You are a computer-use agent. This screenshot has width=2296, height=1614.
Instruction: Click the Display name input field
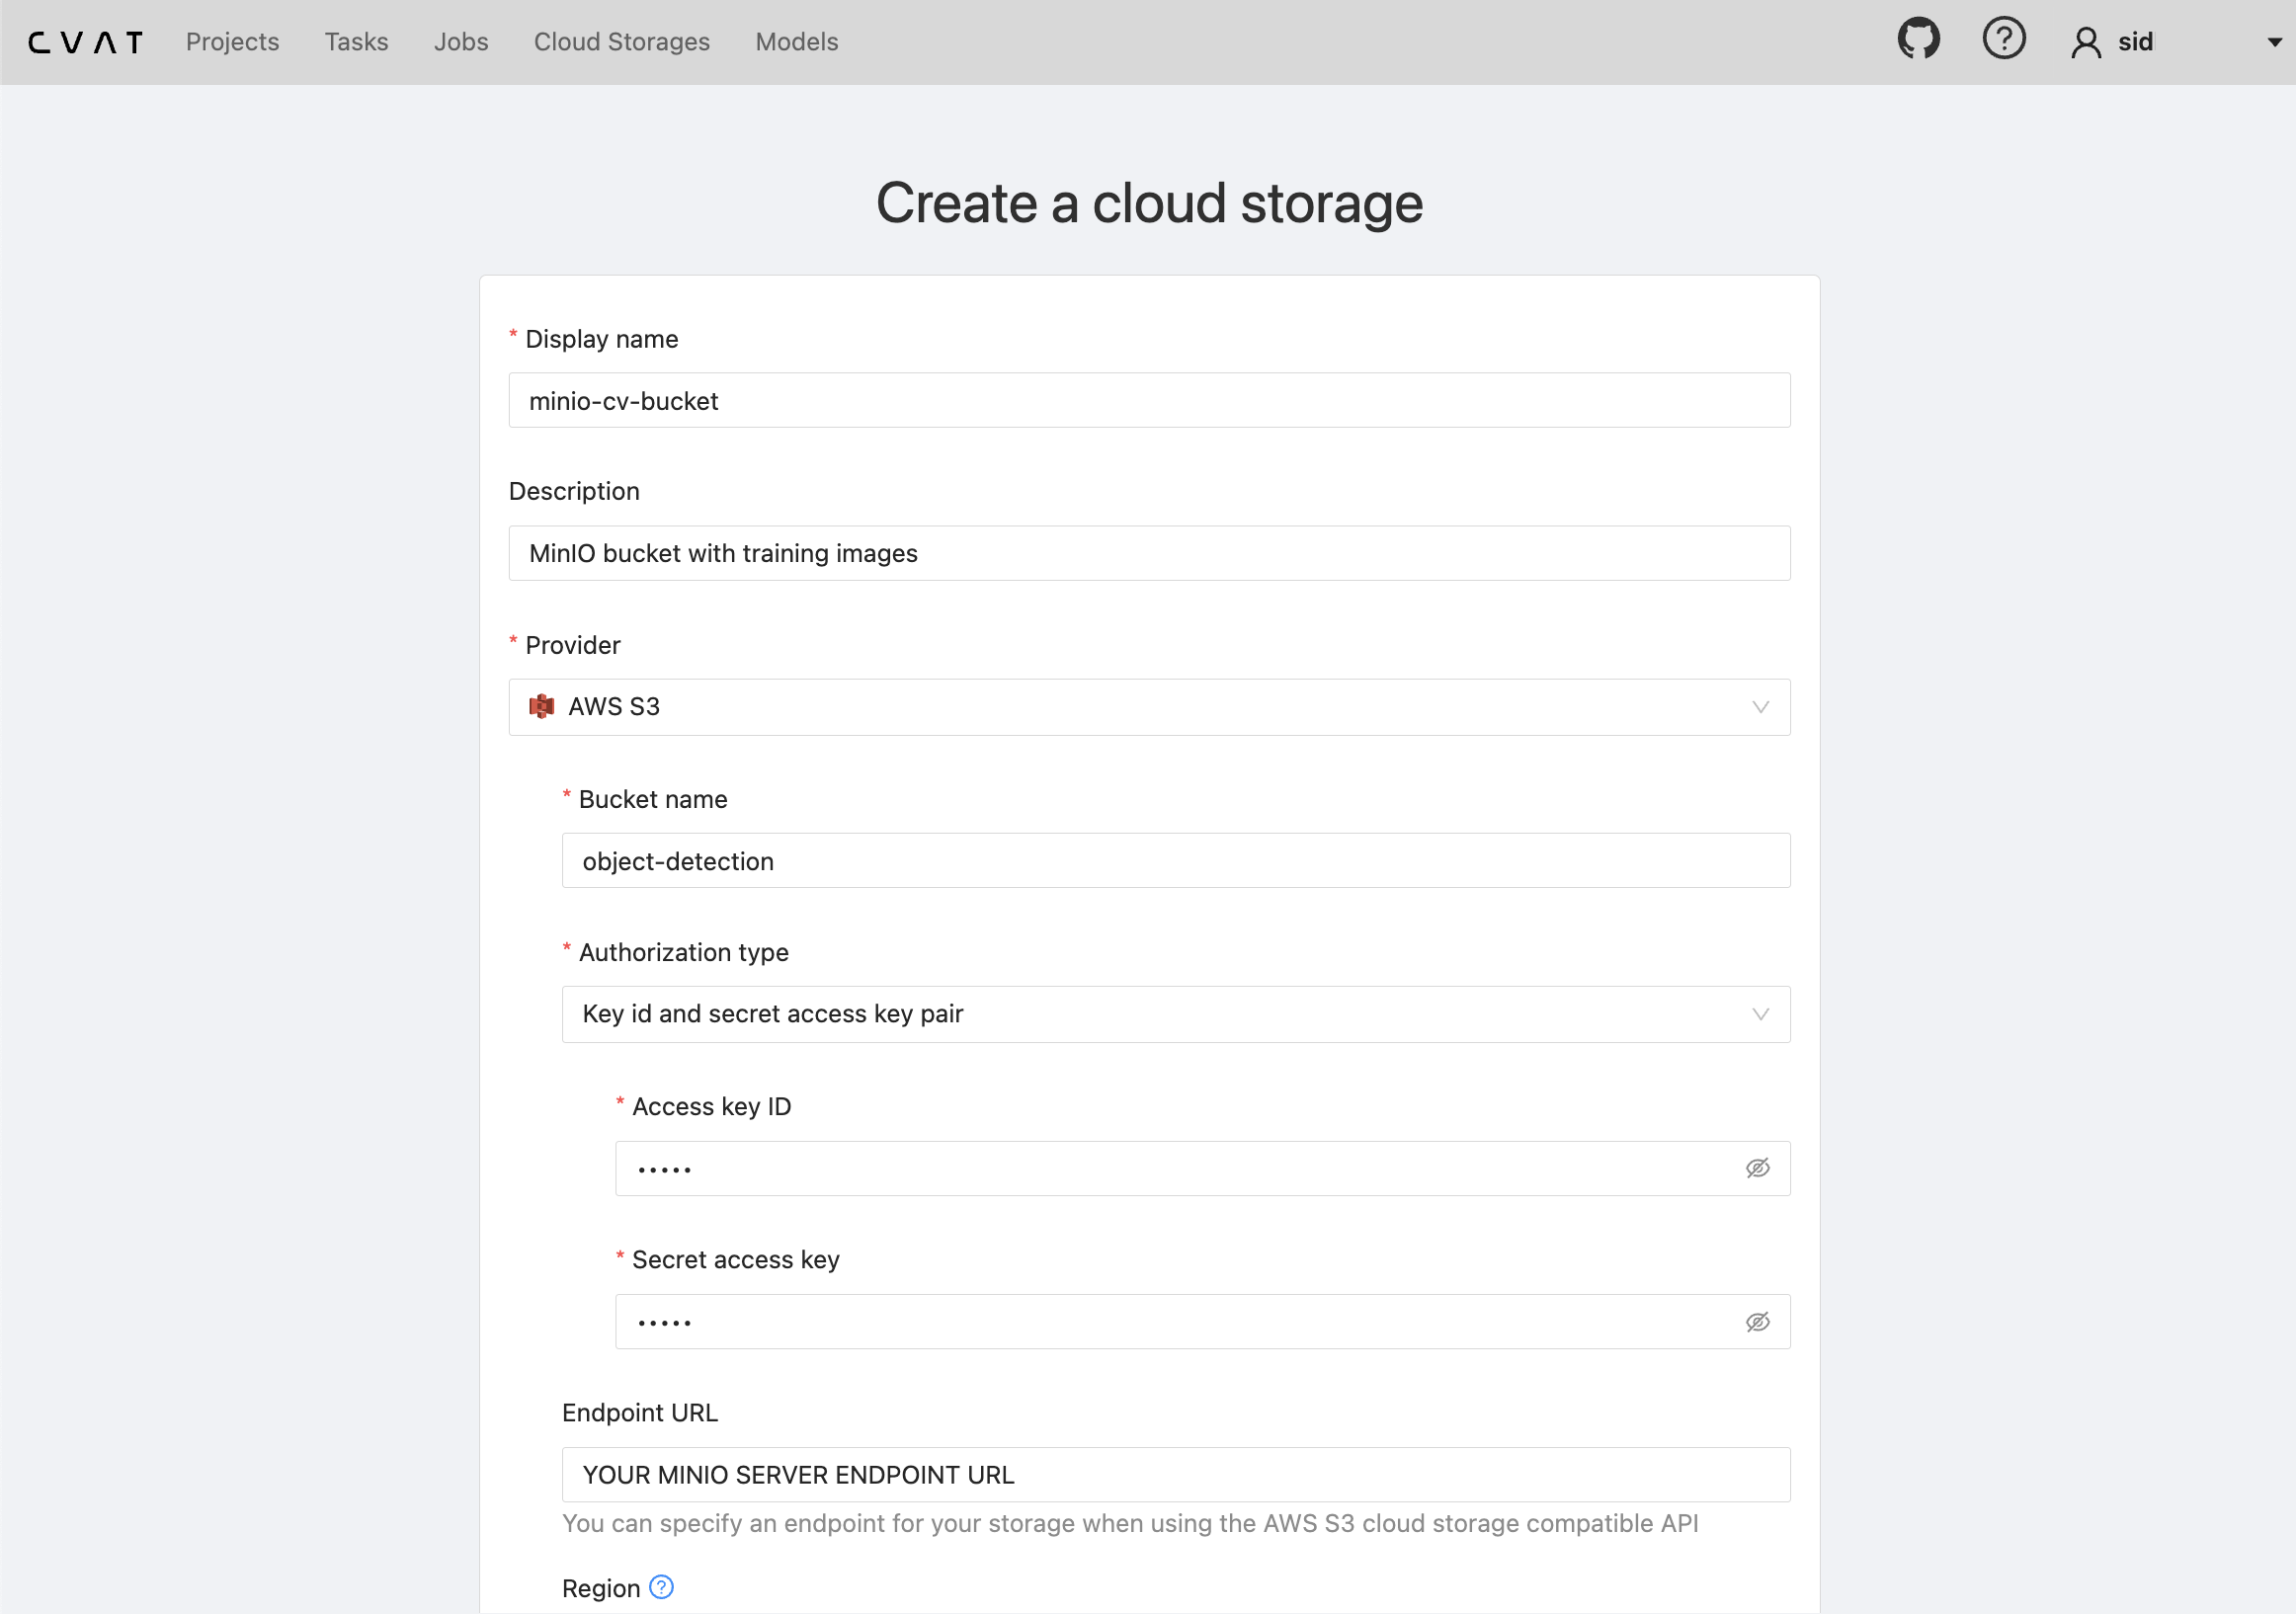pos(1148,401)
